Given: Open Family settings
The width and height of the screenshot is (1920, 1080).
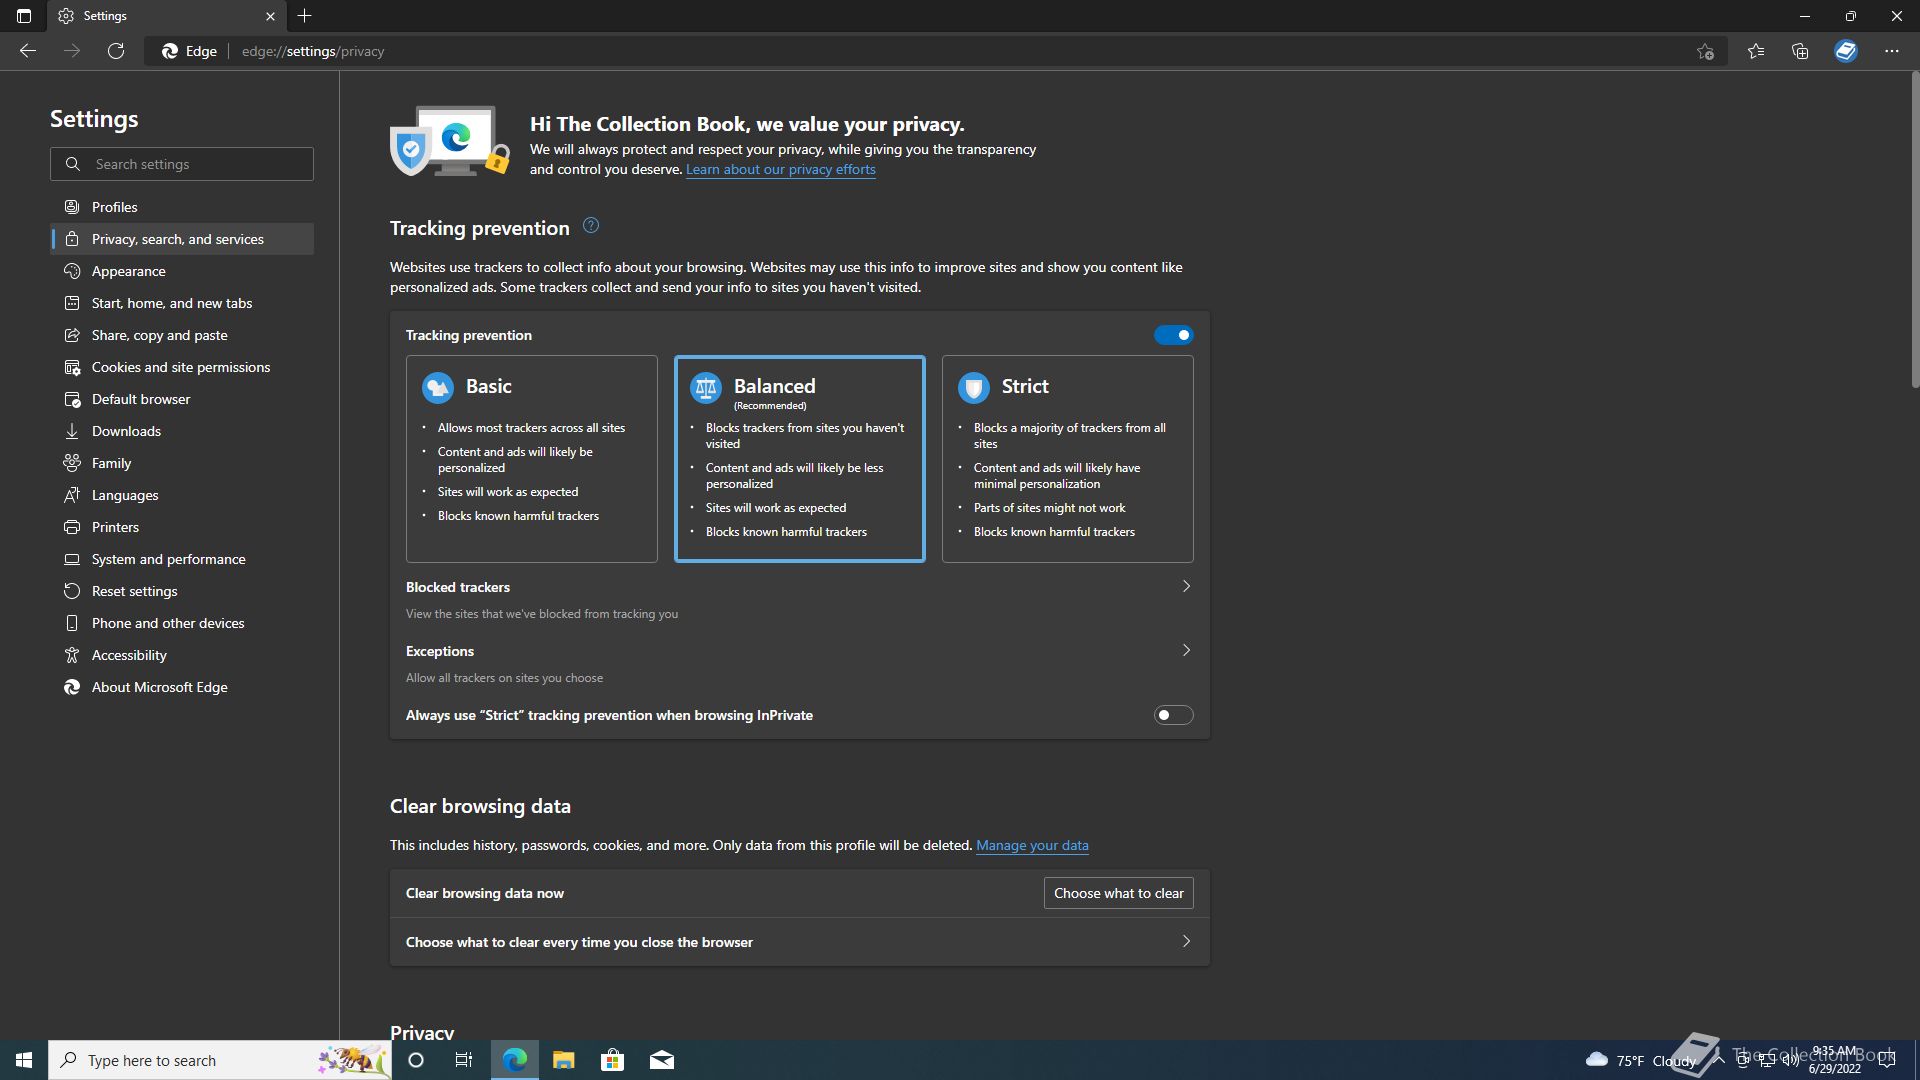Looking at the screenshot, I should pos(182,463).
